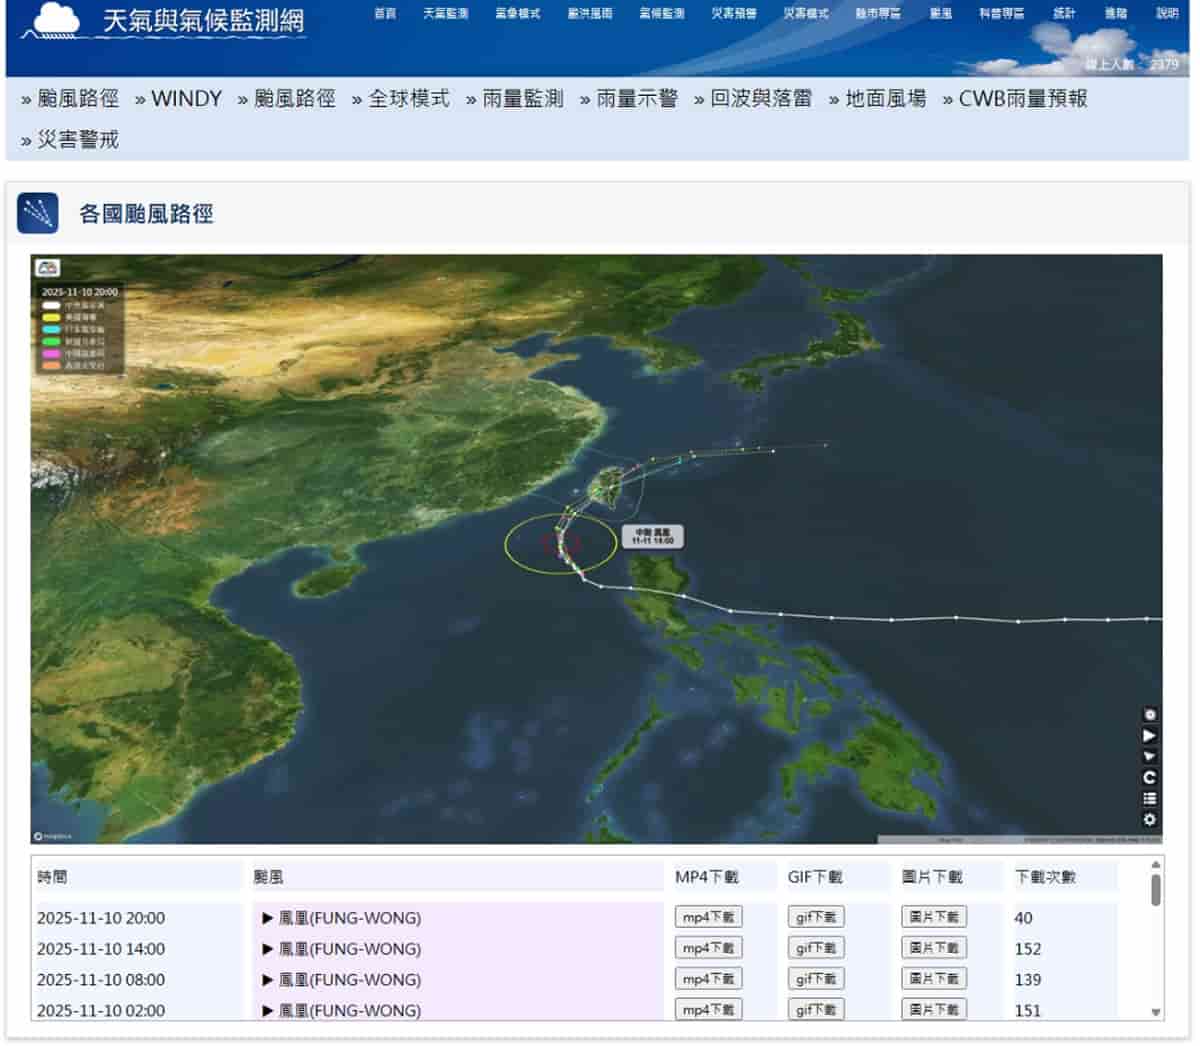Open the WINDY link in the submenu
1200x1046 pixels.
[x=186, y=99]
